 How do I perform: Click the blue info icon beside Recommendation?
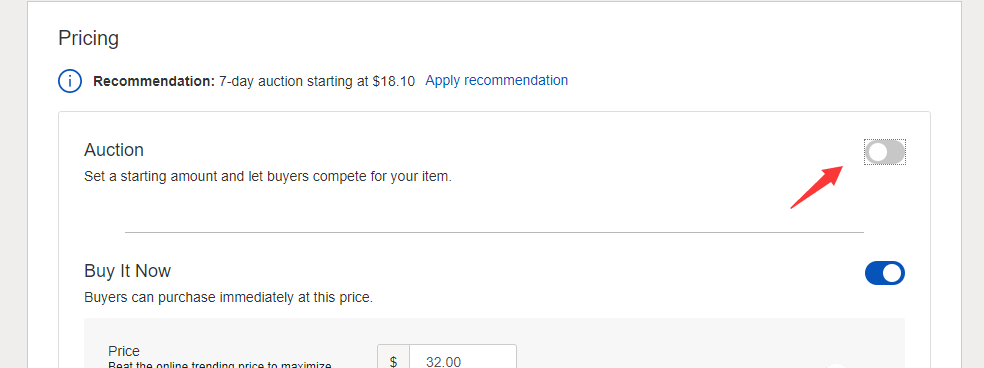click(70, 81)
